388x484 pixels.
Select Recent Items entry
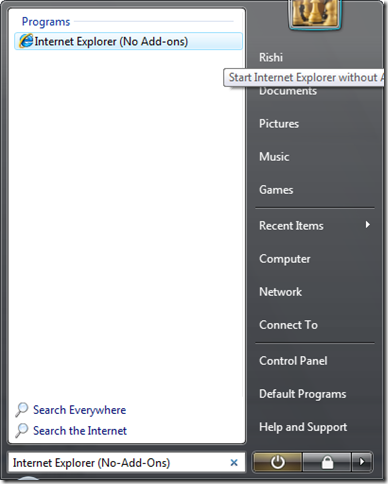click(291, 226)
